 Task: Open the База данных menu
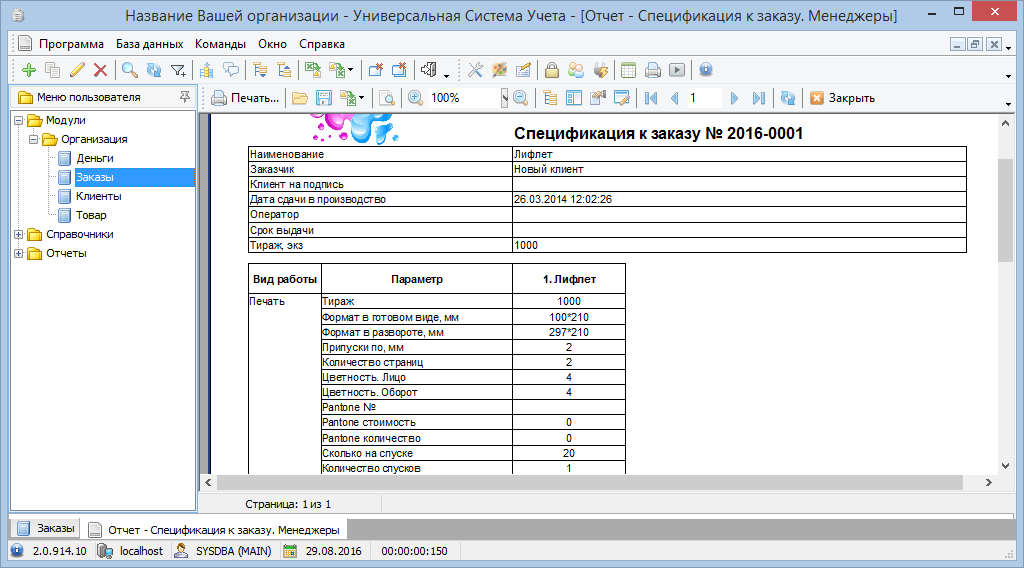(x=149, y=44)
